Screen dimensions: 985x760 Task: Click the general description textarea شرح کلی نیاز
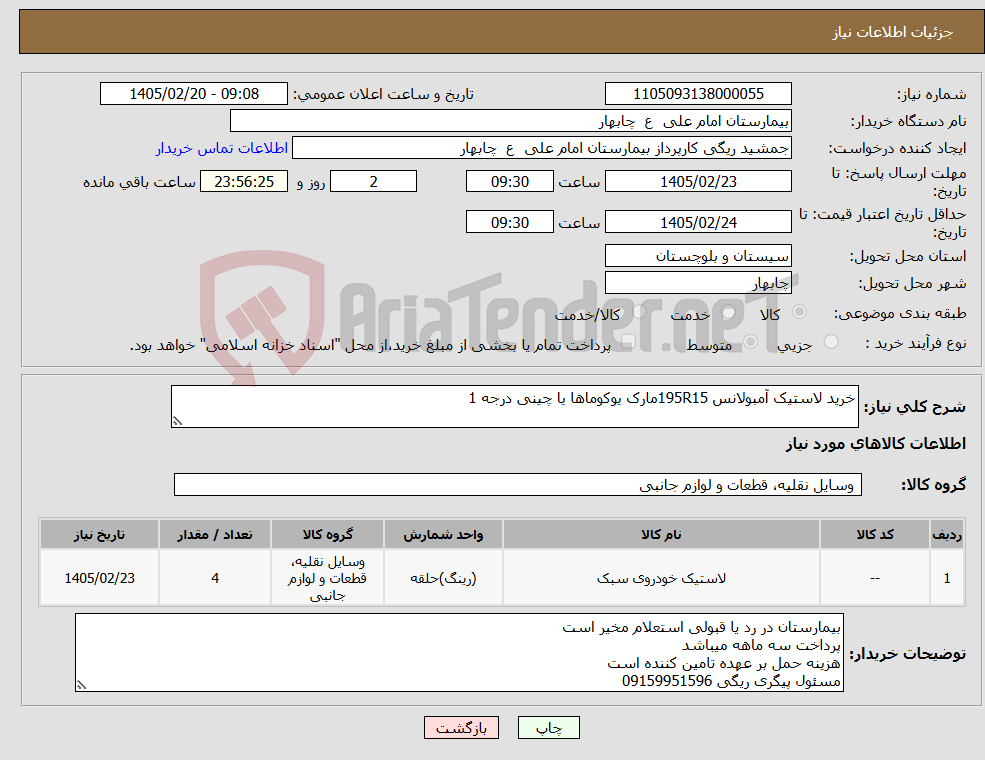pos(514,406)
